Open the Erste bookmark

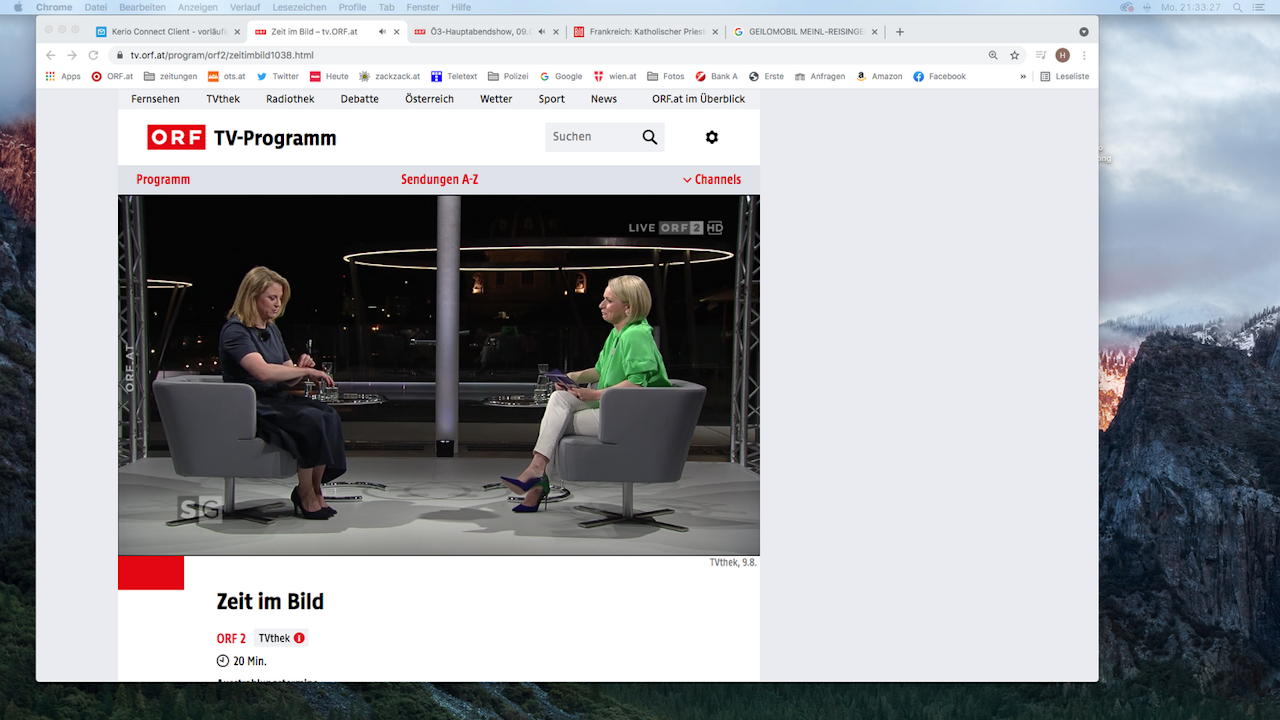[x=766, y=76]
